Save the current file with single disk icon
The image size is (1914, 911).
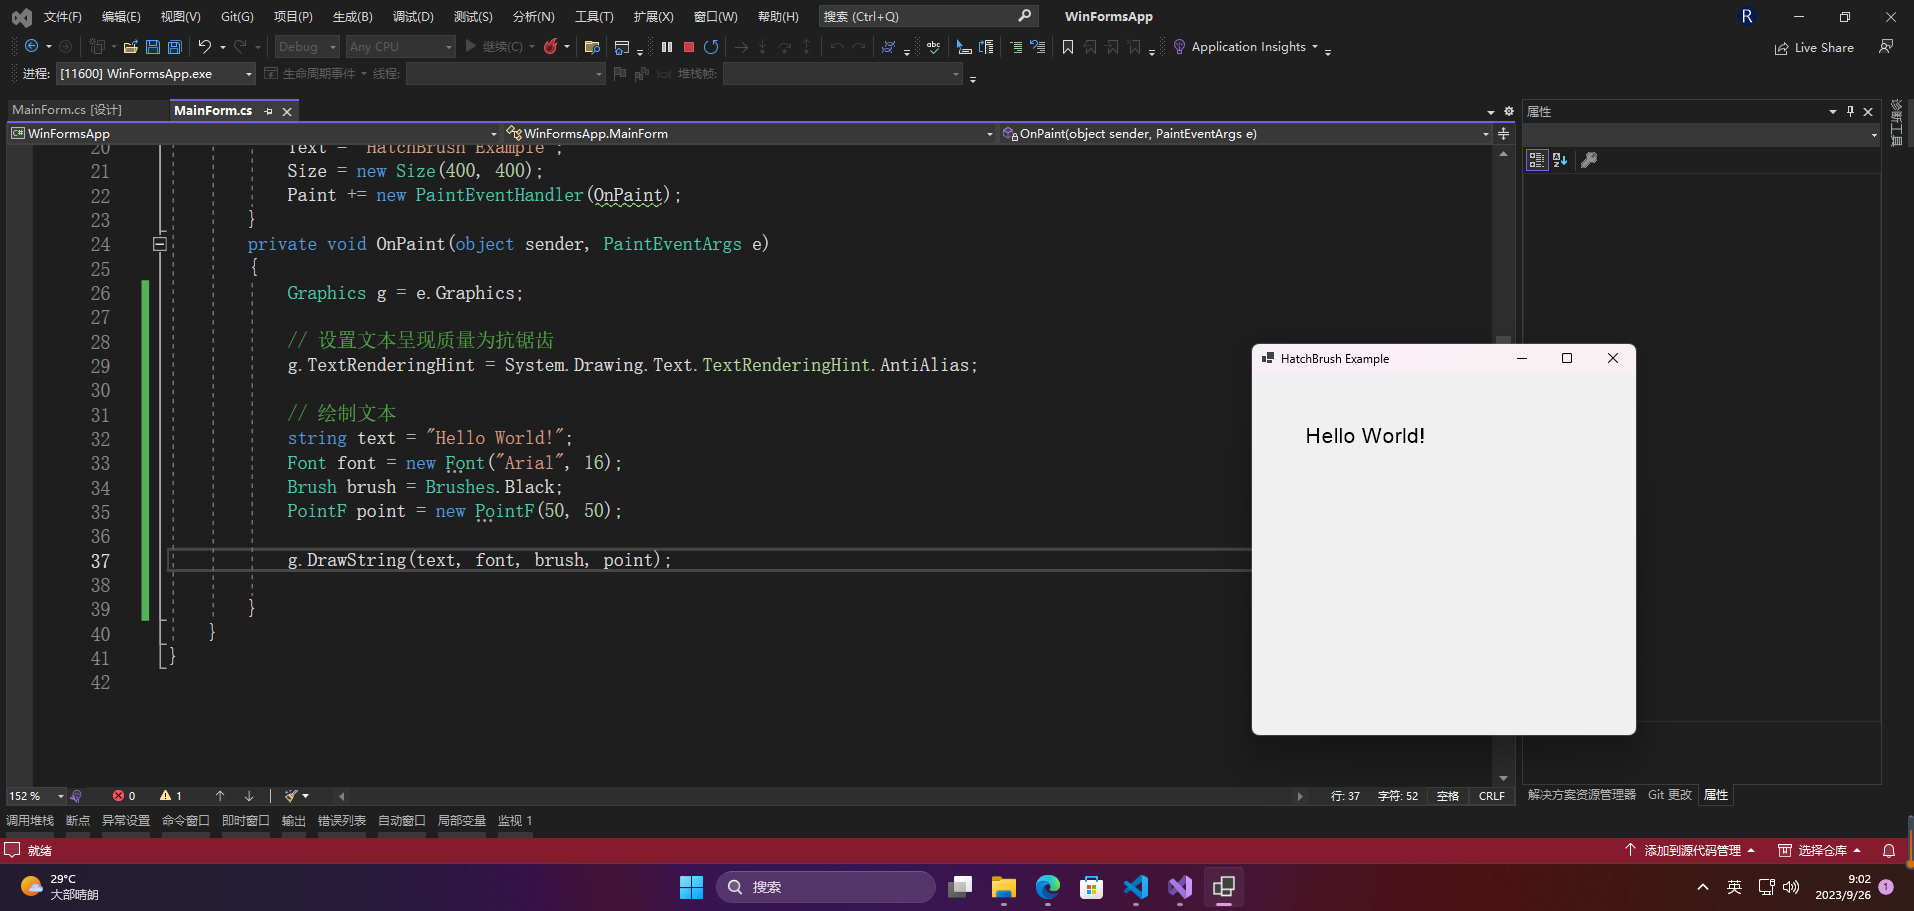(x=153, y=46)
